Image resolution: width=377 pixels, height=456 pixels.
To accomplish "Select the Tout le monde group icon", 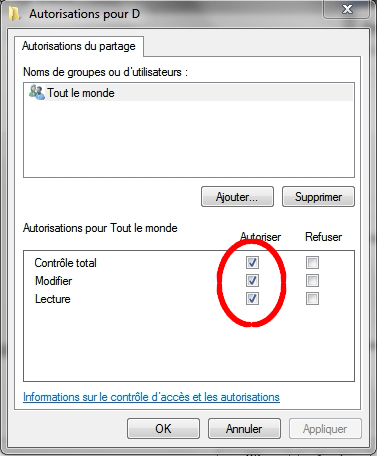I will 36,92.
